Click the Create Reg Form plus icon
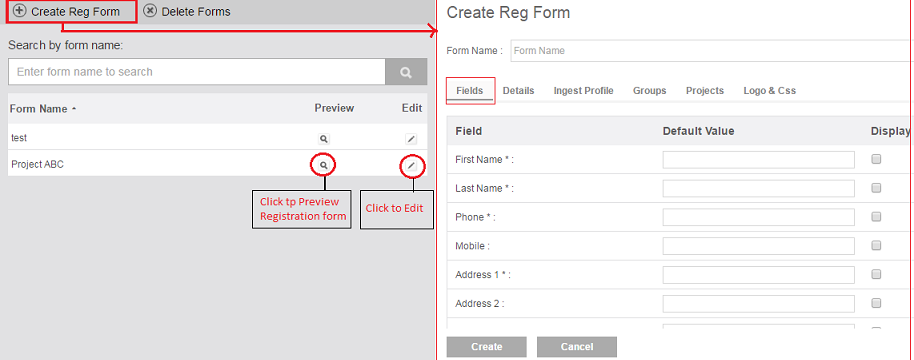914x360 pixels. tap(20, 10)
